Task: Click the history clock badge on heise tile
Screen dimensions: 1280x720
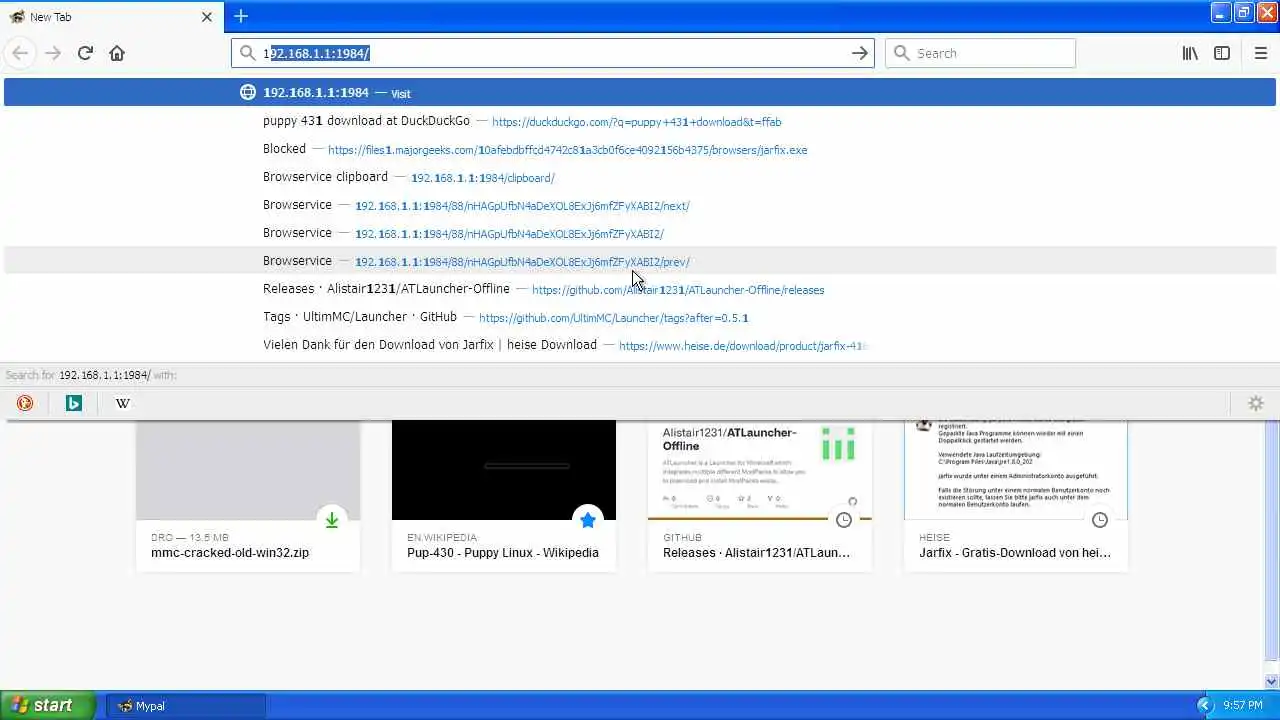Action: tap(1100, 520)
